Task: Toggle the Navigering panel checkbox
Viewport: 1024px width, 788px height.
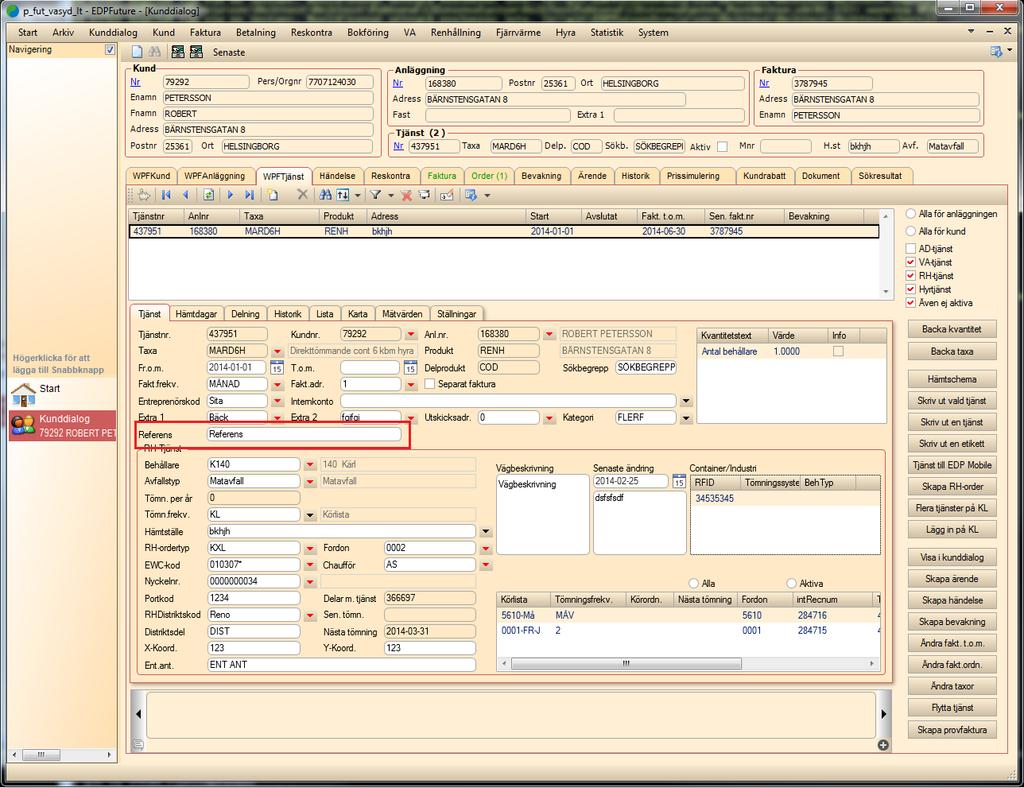Action: 110,50
